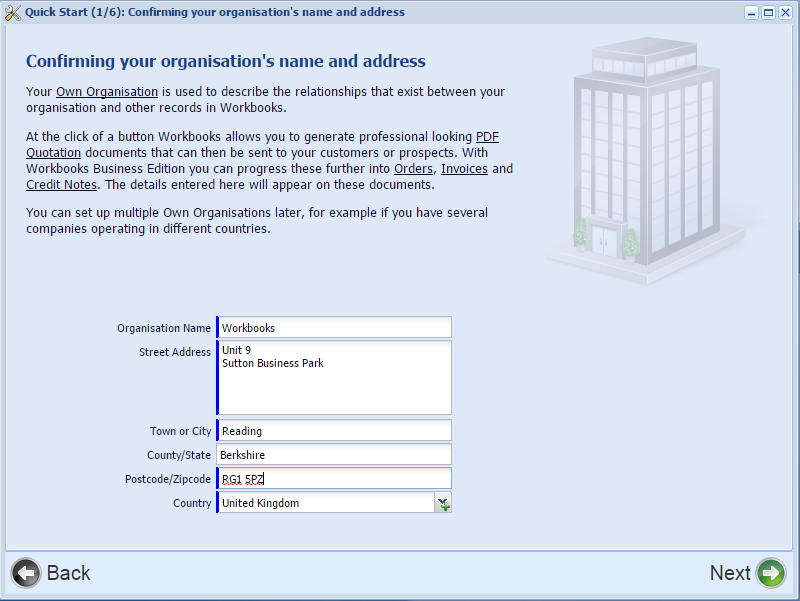Follow the PDF link

[x=487, y=137]
